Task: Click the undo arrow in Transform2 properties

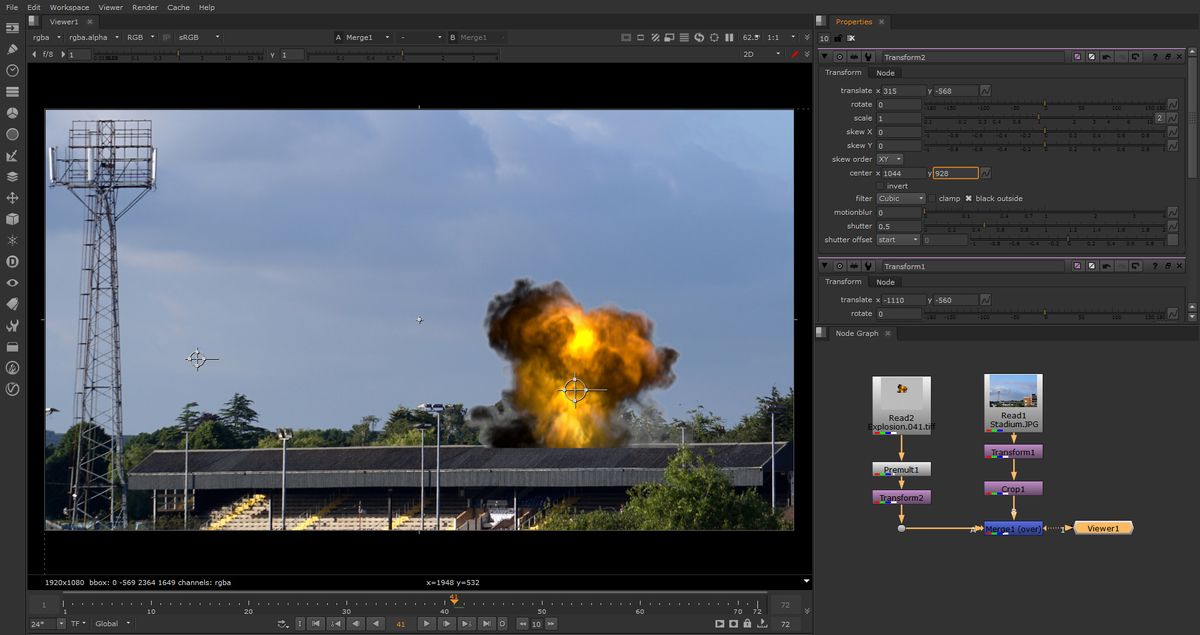Action: [1106, 57]
